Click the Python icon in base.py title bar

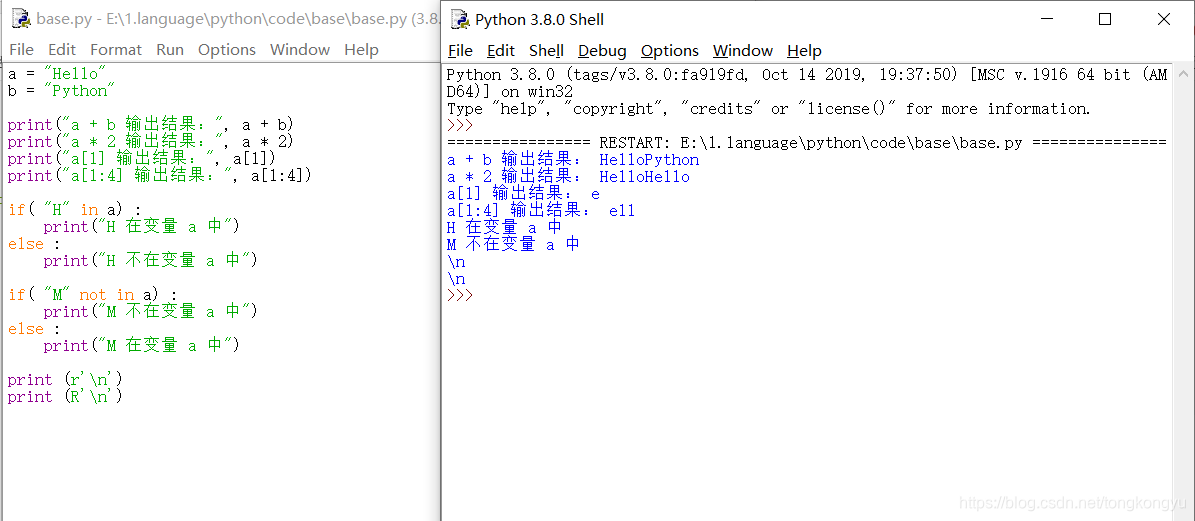(x=21, y=19)
